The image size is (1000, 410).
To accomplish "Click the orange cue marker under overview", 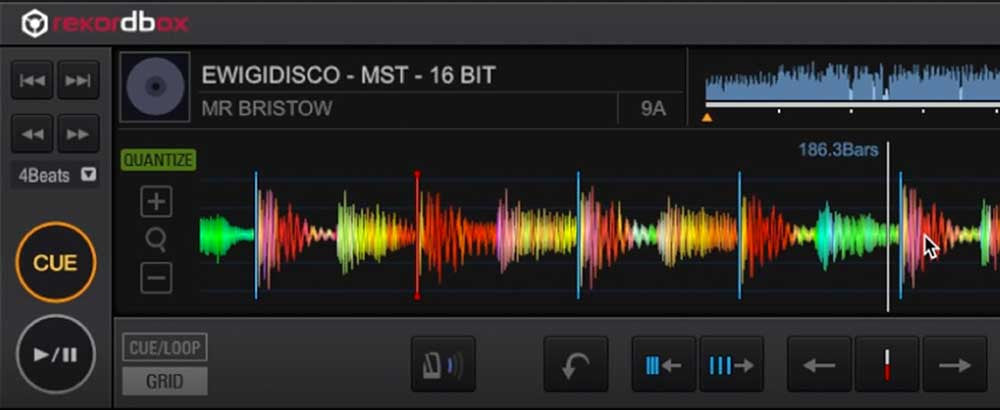I will tap(707, 117).
